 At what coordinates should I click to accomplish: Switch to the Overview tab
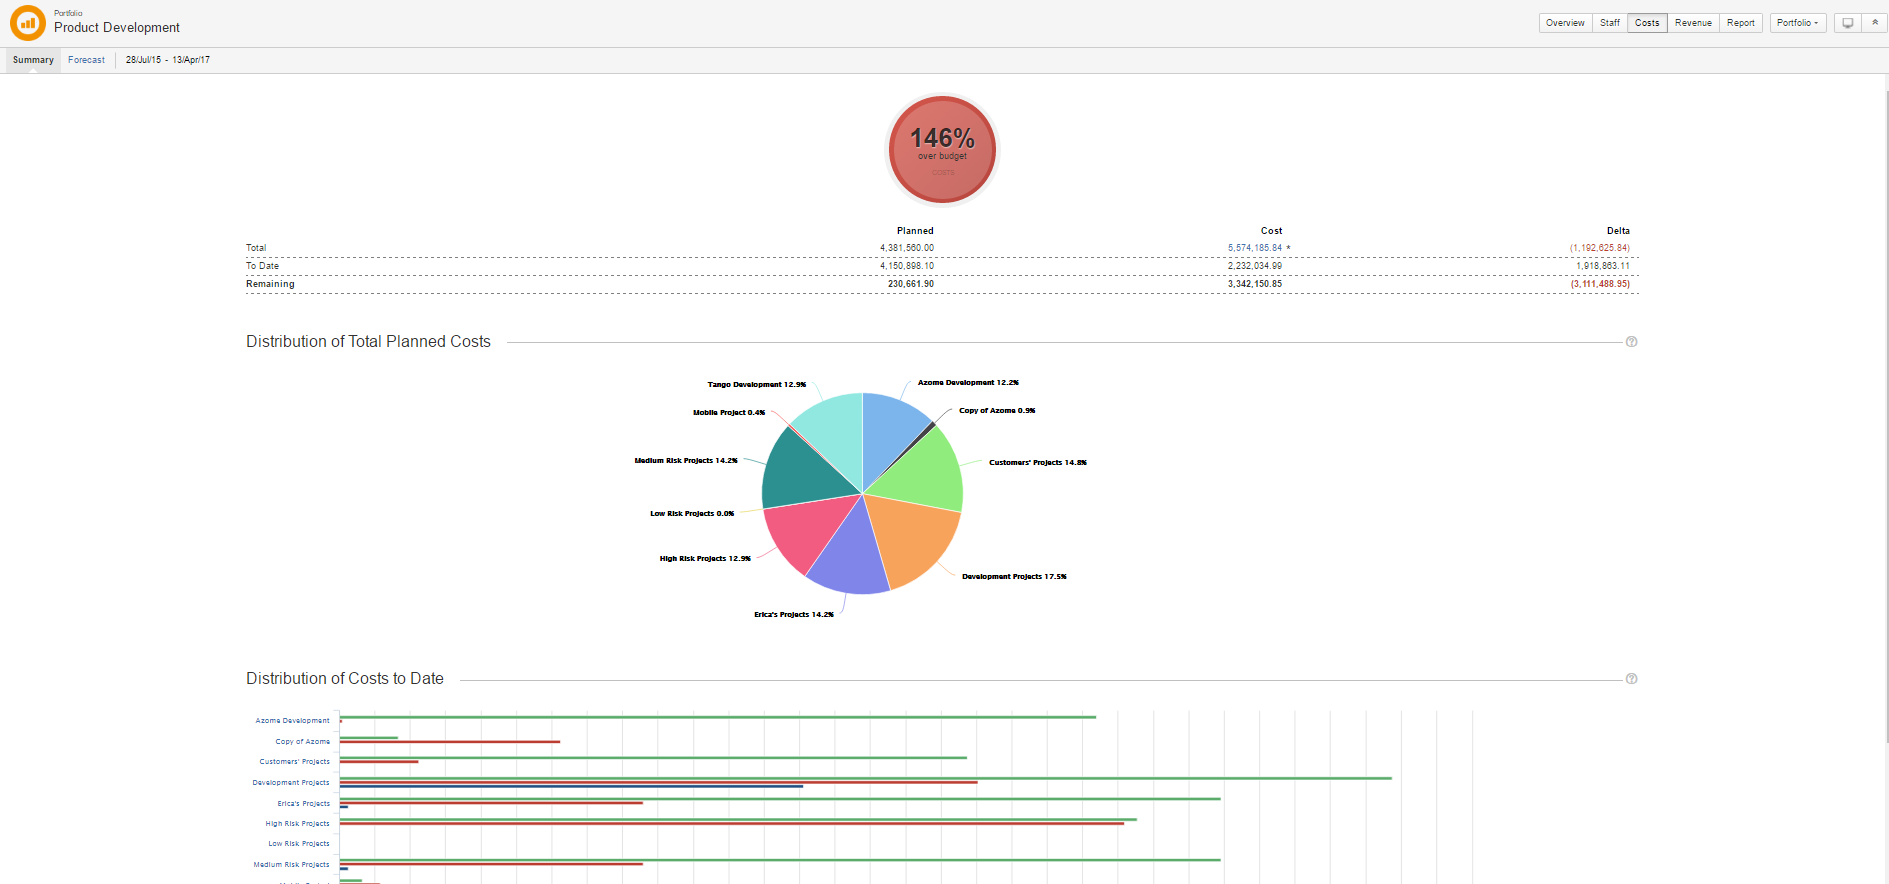(1565, 23)
